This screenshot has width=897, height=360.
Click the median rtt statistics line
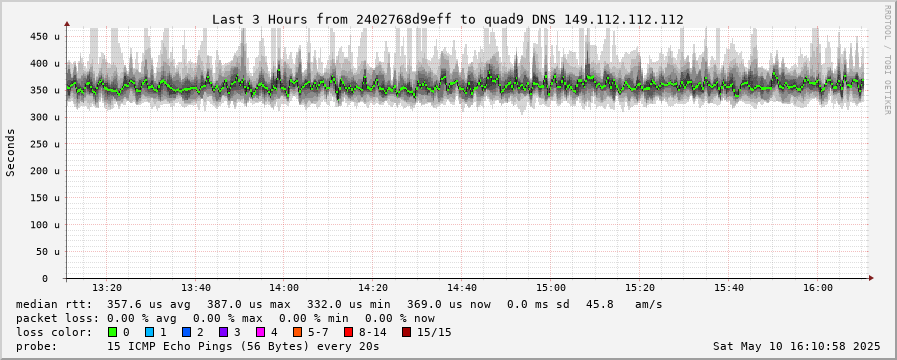[339, 304]
